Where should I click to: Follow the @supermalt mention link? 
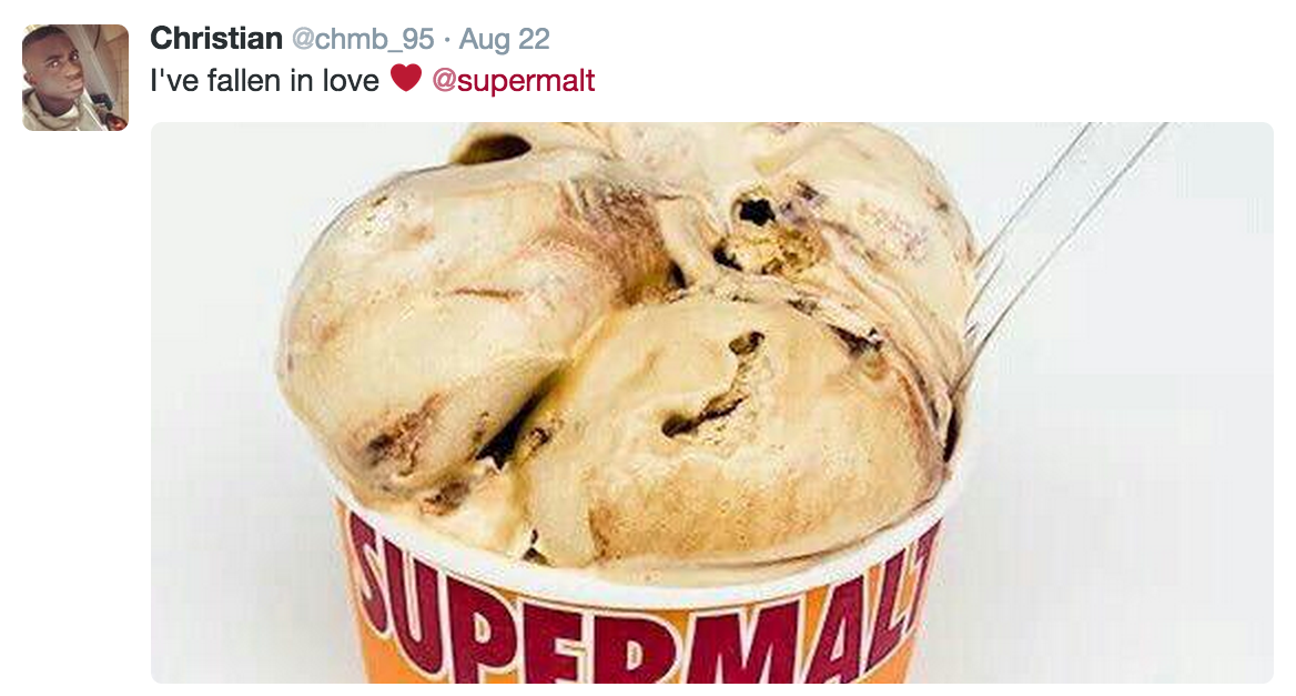[x=513, y=80]
